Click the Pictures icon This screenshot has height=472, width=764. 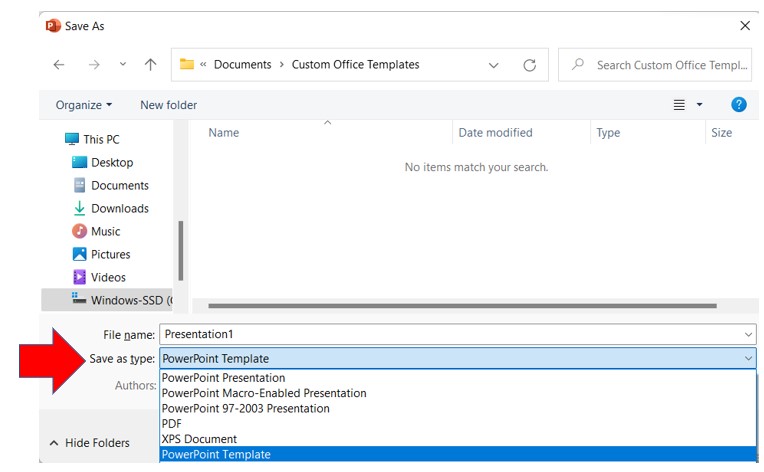pyautogui.click(x=79, y=254)
